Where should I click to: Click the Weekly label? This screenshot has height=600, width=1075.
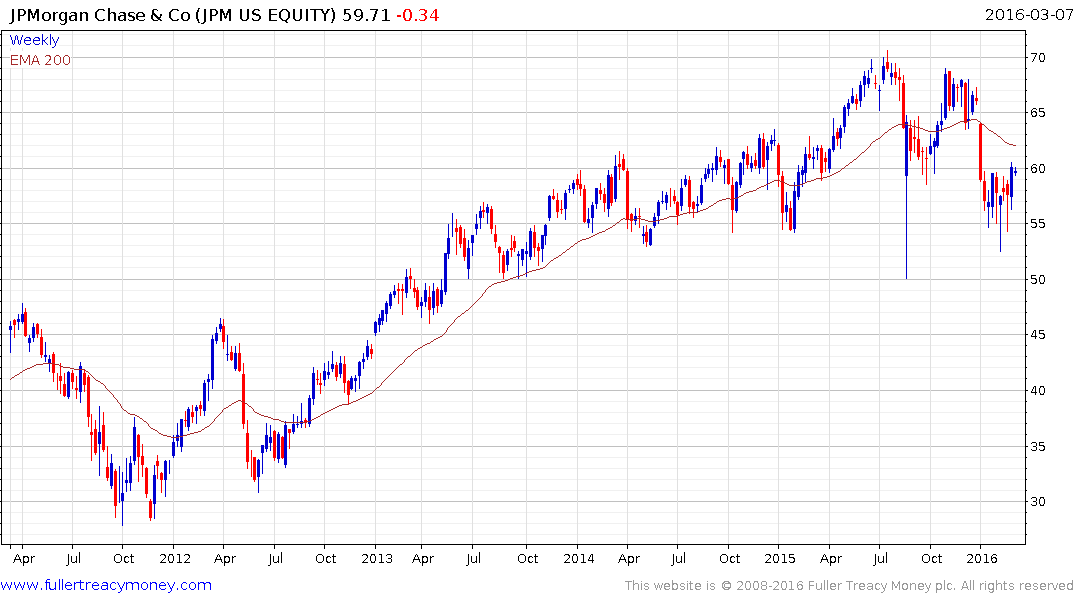34,40
